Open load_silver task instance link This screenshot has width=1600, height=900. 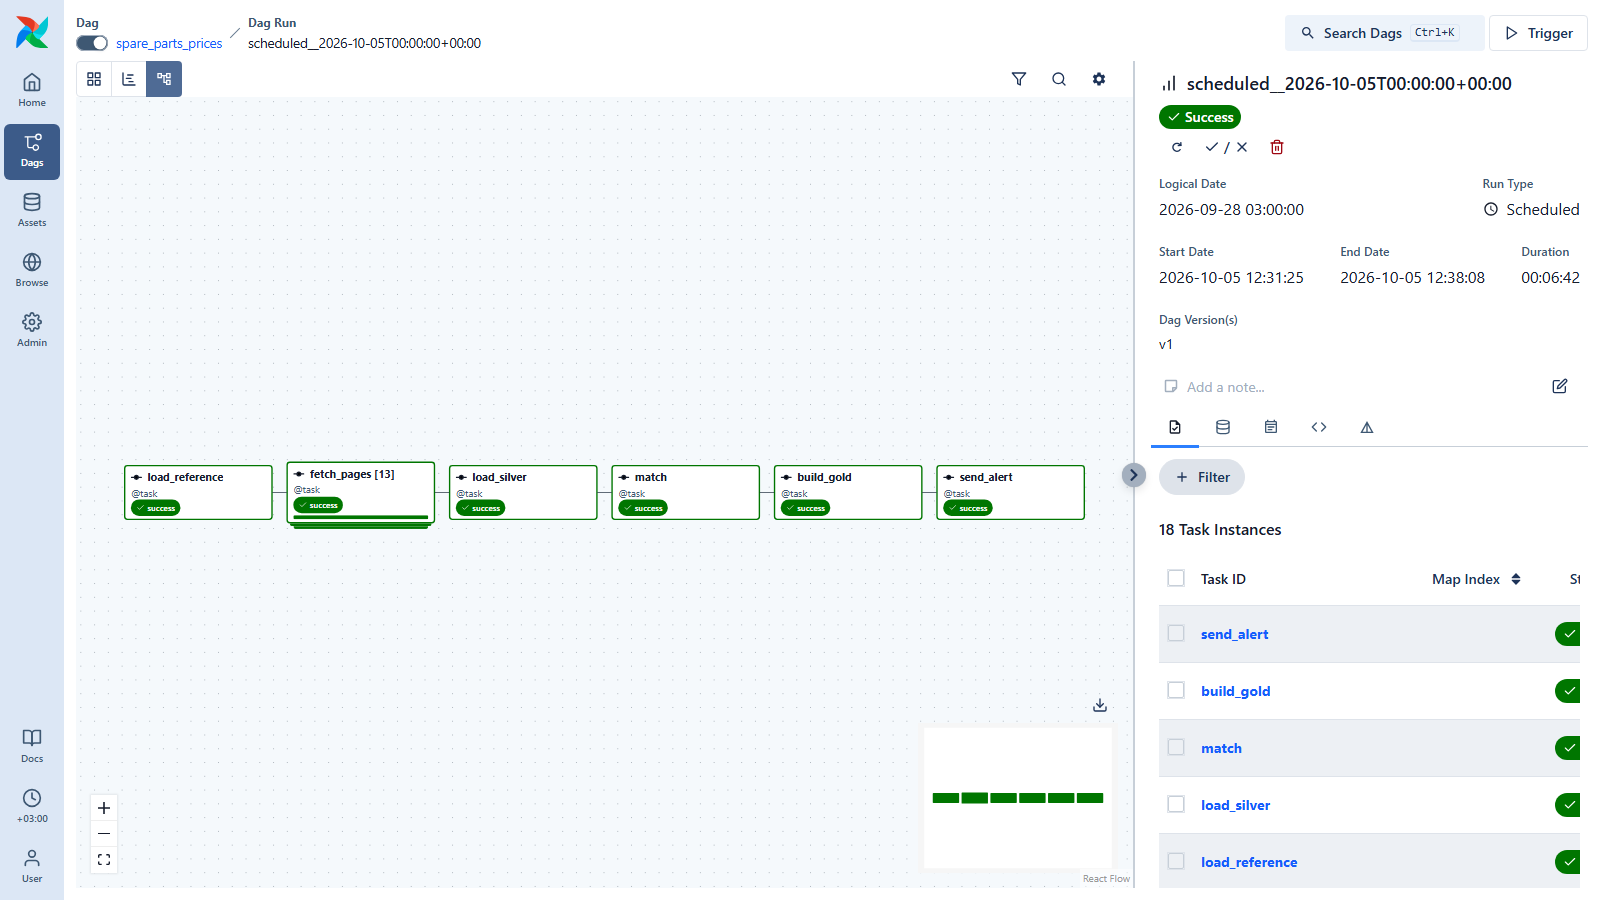pyautogui.click(x=1235, y=805)
